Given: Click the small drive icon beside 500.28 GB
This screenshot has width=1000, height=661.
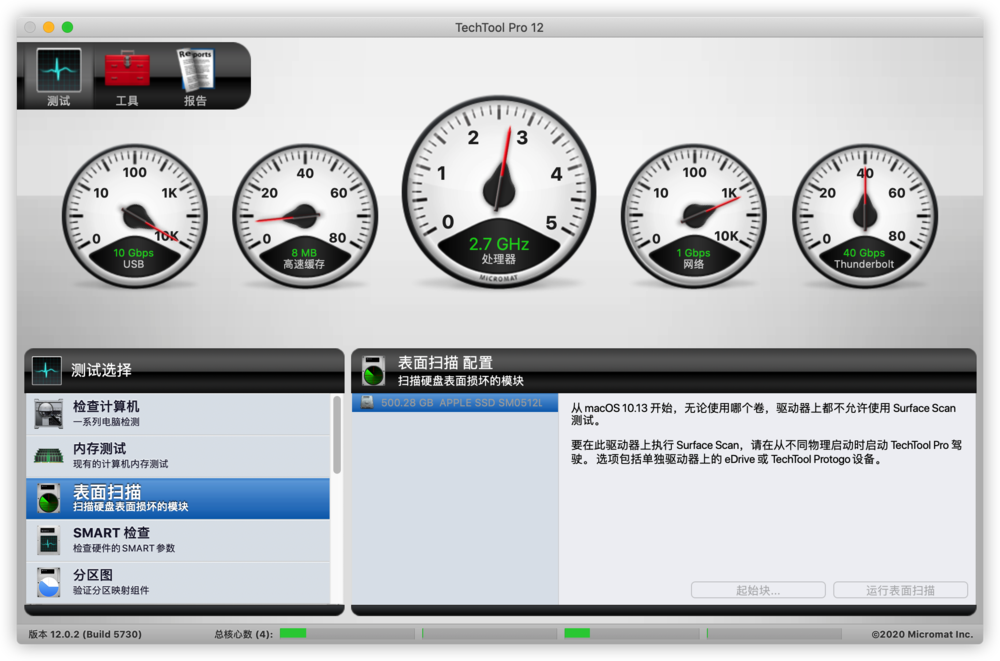Looking at the screenshot, I should (x=367, y=402).
